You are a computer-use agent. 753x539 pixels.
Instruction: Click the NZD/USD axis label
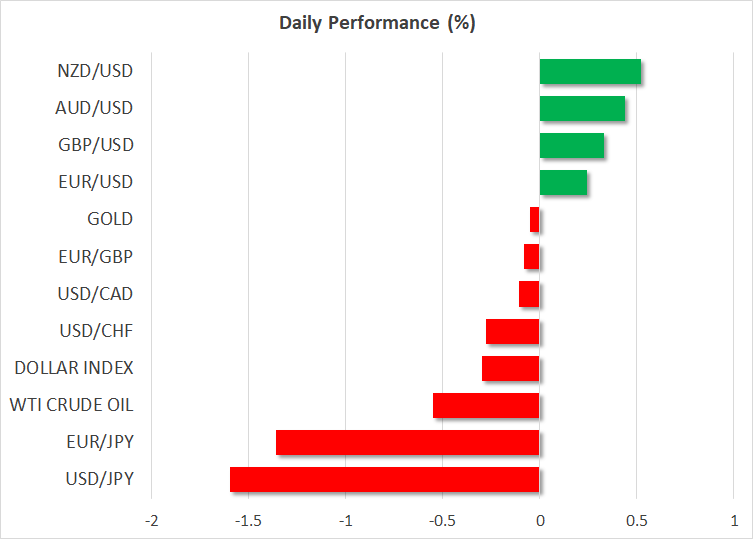coord(96,71)
